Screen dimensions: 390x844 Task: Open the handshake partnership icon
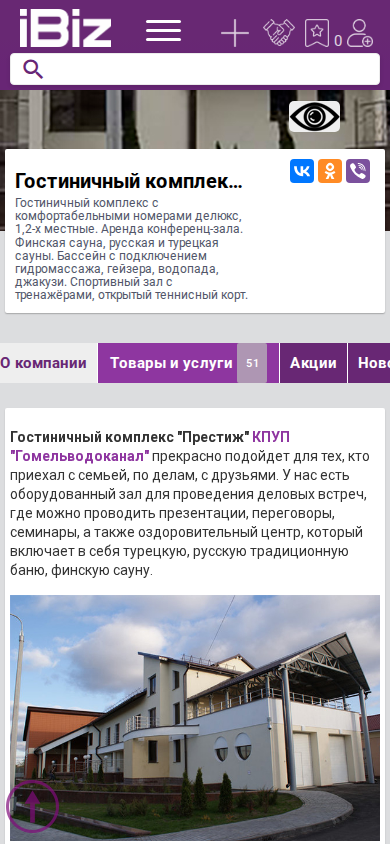[279, 32]
